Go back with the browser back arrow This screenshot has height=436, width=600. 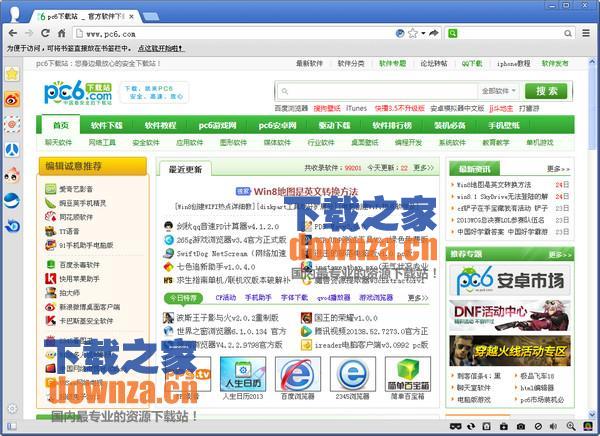click(13, 33)
